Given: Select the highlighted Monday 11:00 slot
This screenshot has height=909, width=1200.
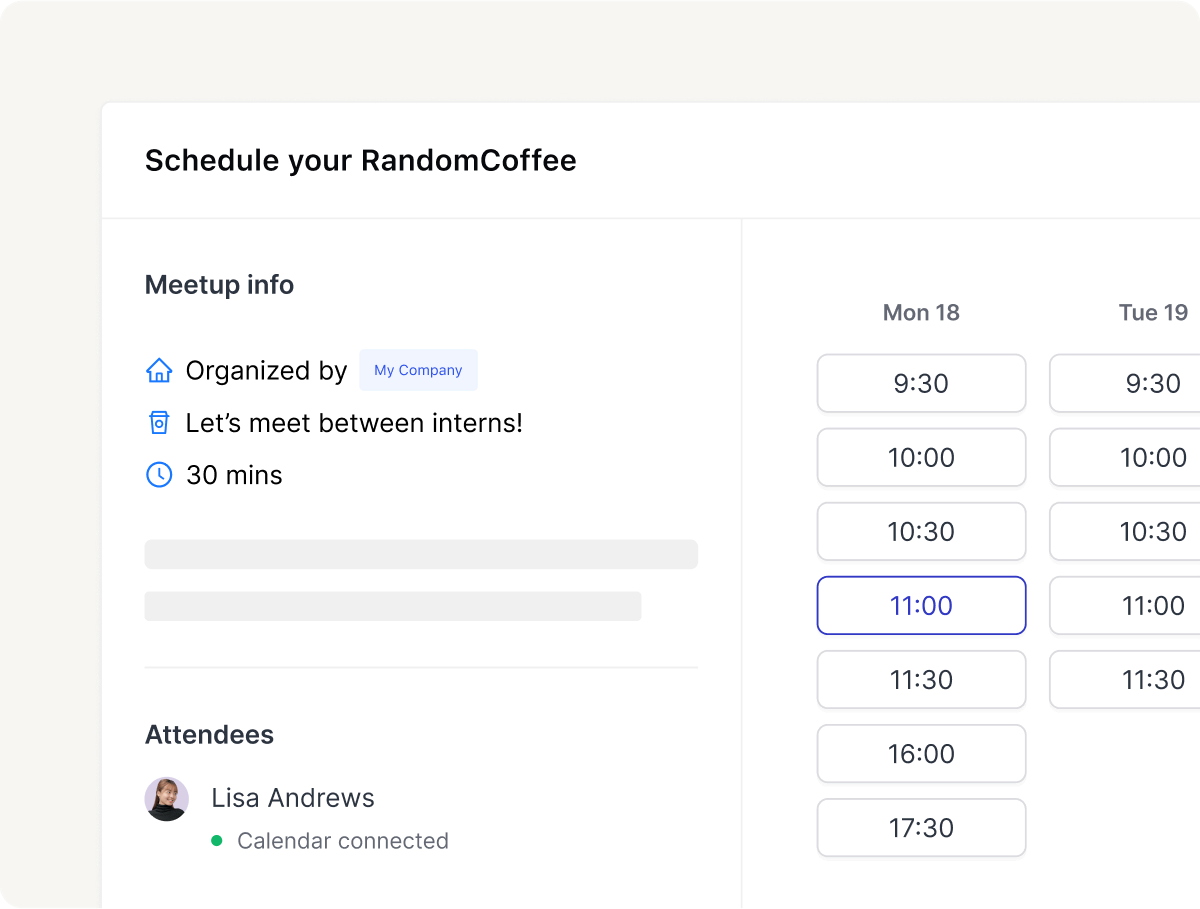Looking at the screenshot, I should click(921, 605).
